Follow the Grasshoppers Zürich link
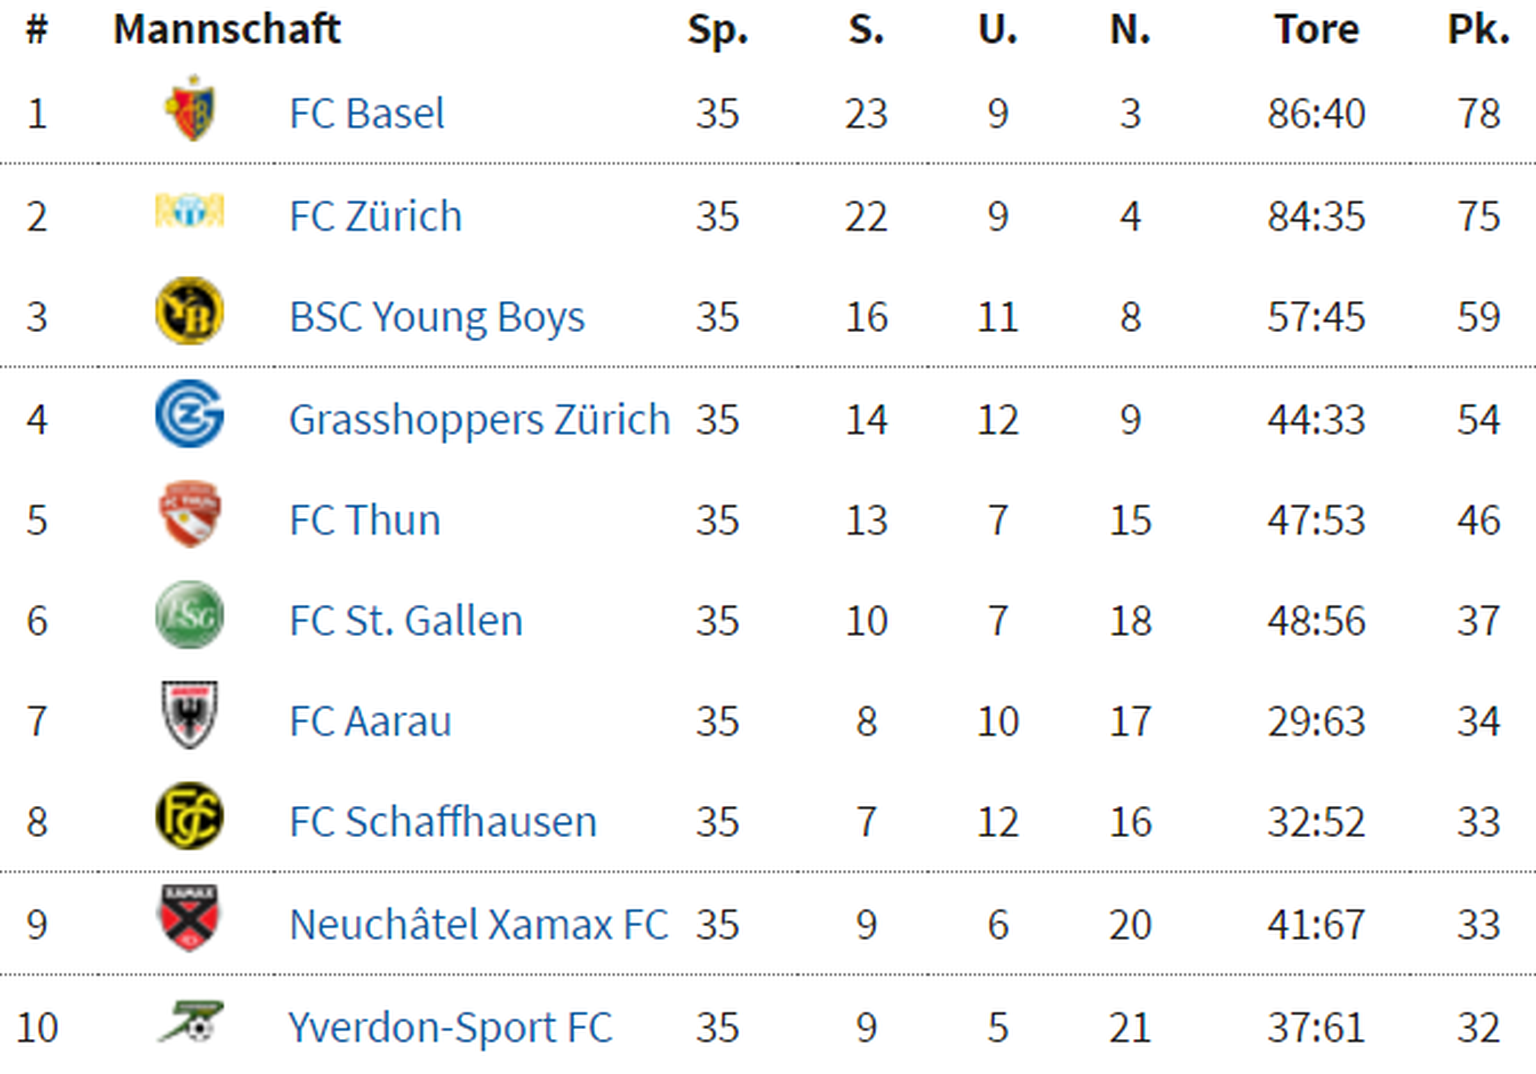Screen dimensions: 1536x1074 click(479, 420)
